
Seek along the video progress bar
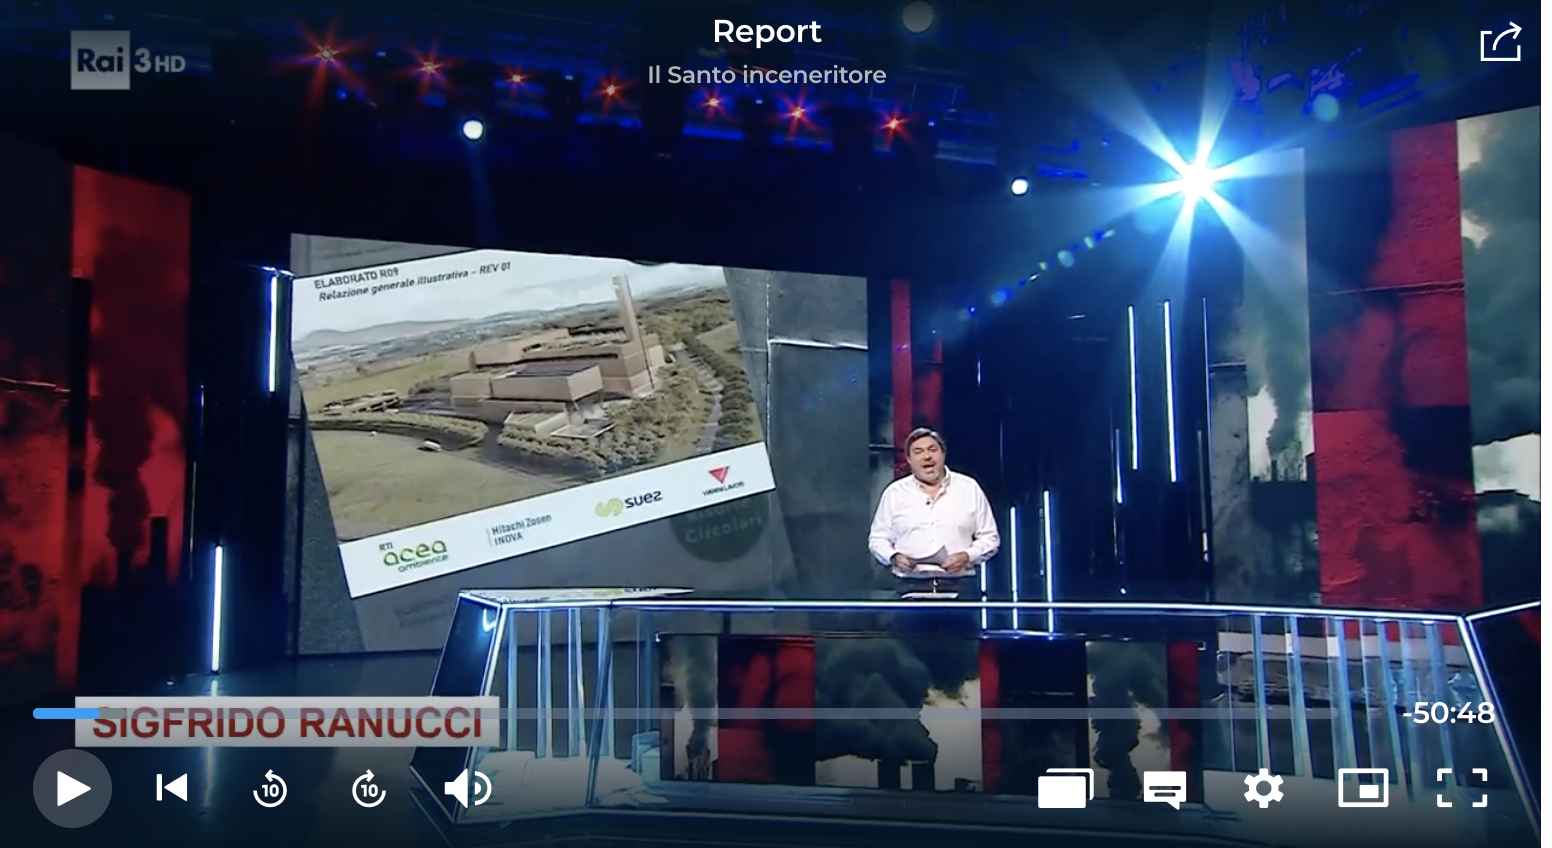685,713
